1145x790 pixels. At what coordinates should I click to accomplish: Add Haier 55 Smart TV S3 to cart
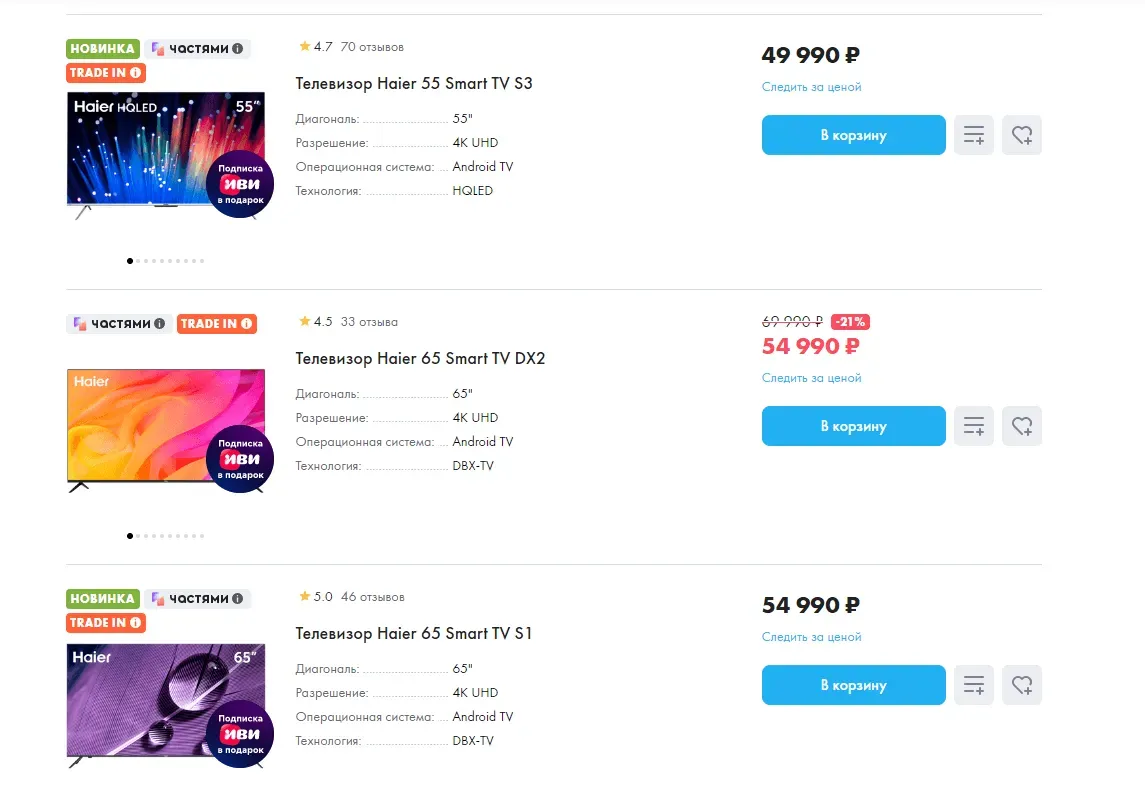coord(853,135)
